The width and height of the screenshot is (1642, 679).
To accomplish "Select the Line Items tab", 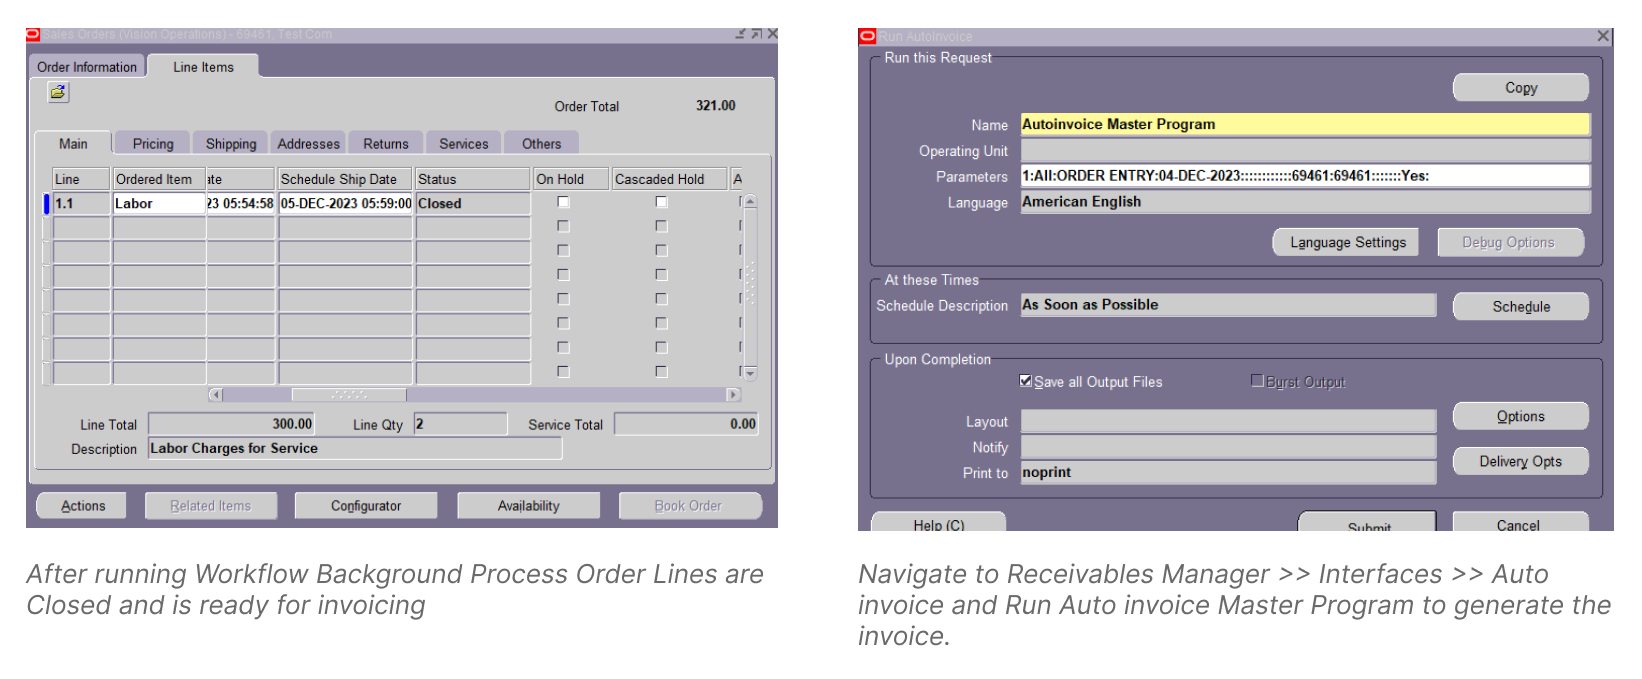I will (x=203, y=66).
